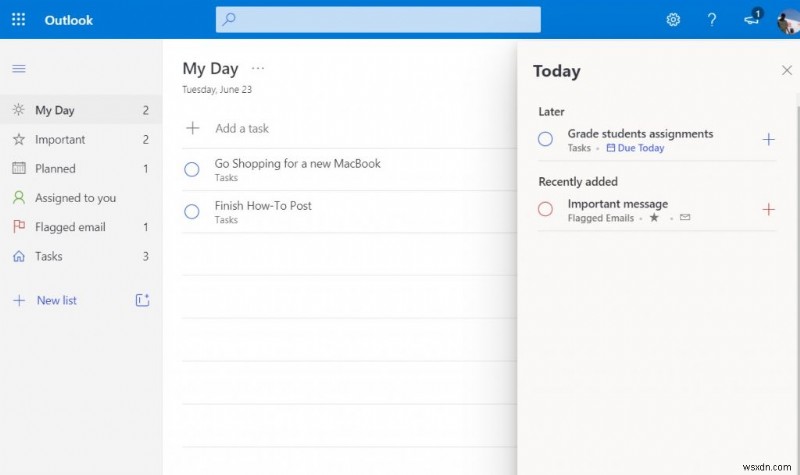Open the Flagged email list
The height and width of the screenshot is (475, 800).
pos(81,227)
